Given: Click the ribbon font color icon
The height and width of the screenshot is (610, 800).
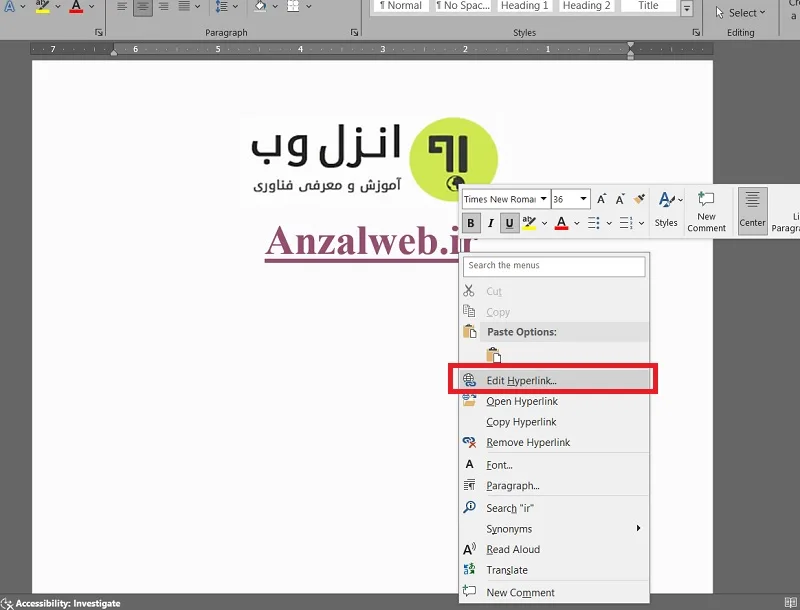Looking at the screenshot, I should (76, 6).
